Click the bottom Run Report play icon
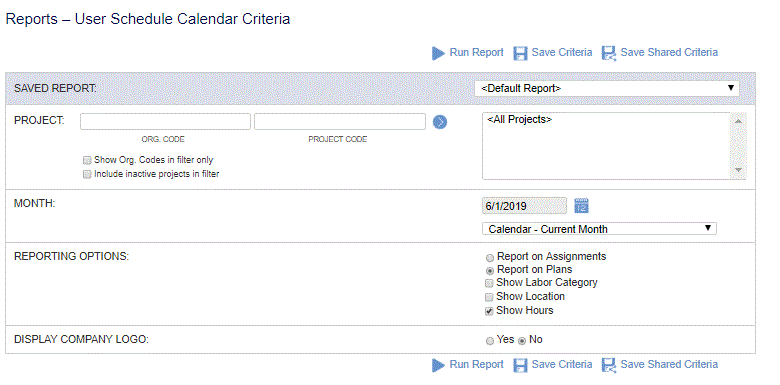This screenshot has height=385, width=780. coord(438,366)
